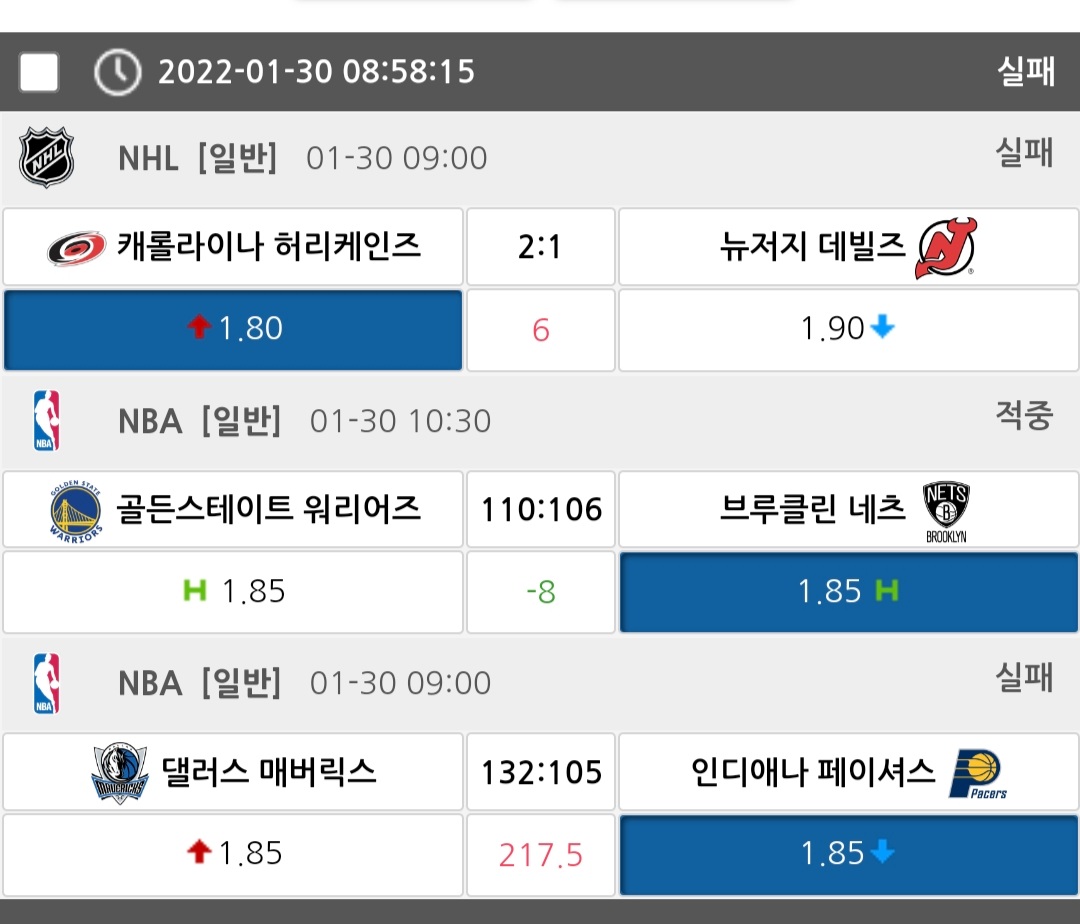The width and height of the screenshot is (1080, 924).
Task: Click the clock icon in the header
Action: coord(117,72)
